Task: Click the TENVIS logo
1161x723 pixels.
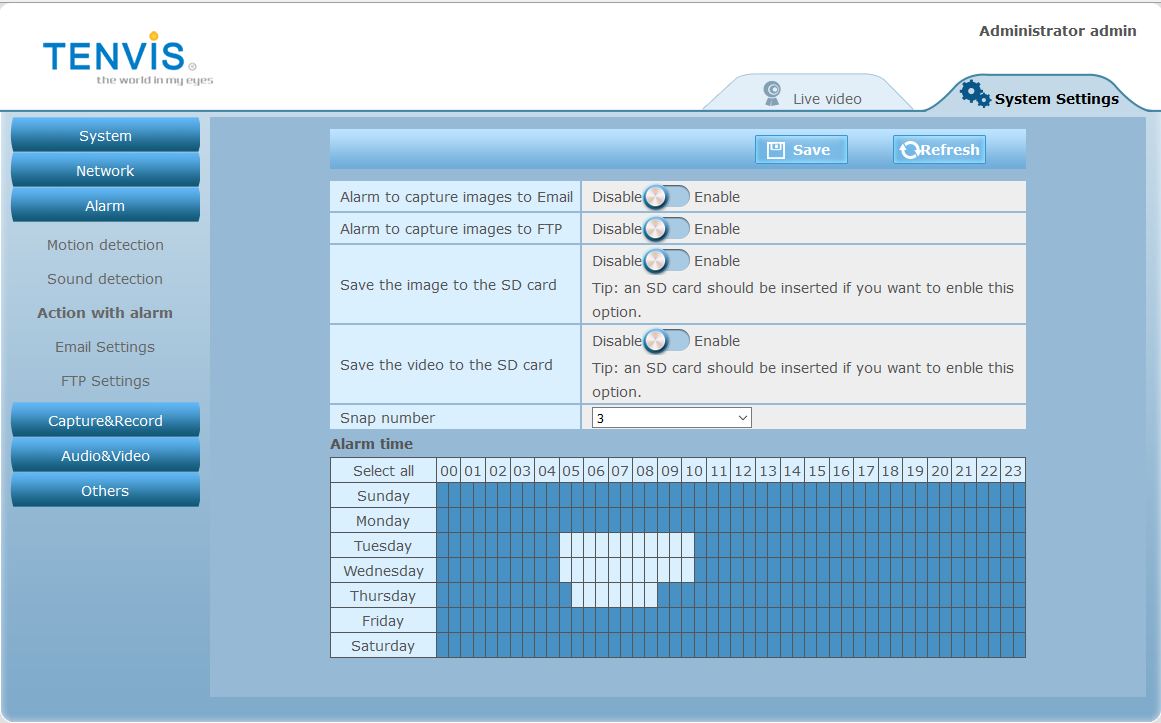Action: (x=115, y=58)
